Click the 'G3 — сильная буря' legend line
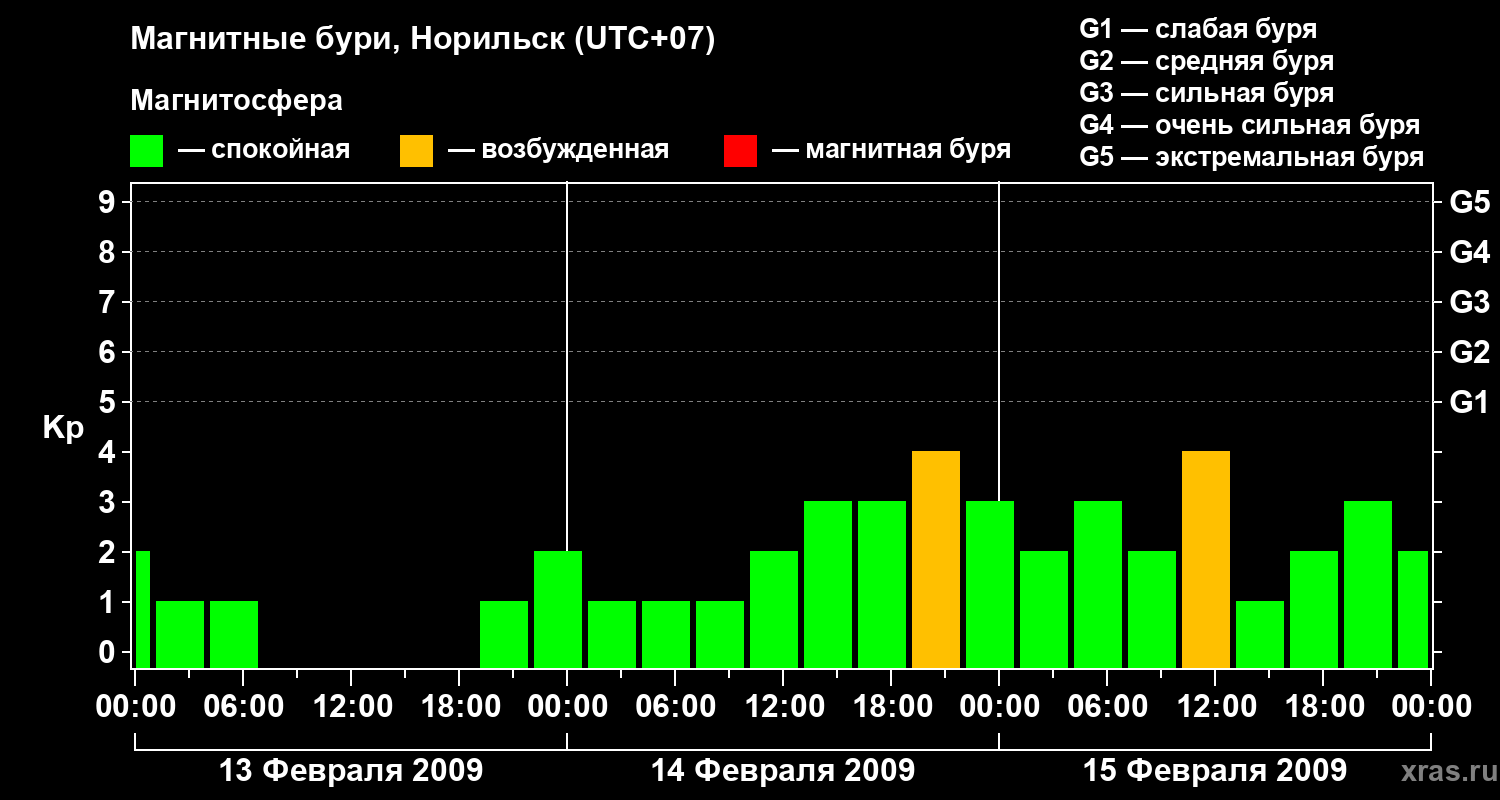1500x800 pixels. point(1206,93)
